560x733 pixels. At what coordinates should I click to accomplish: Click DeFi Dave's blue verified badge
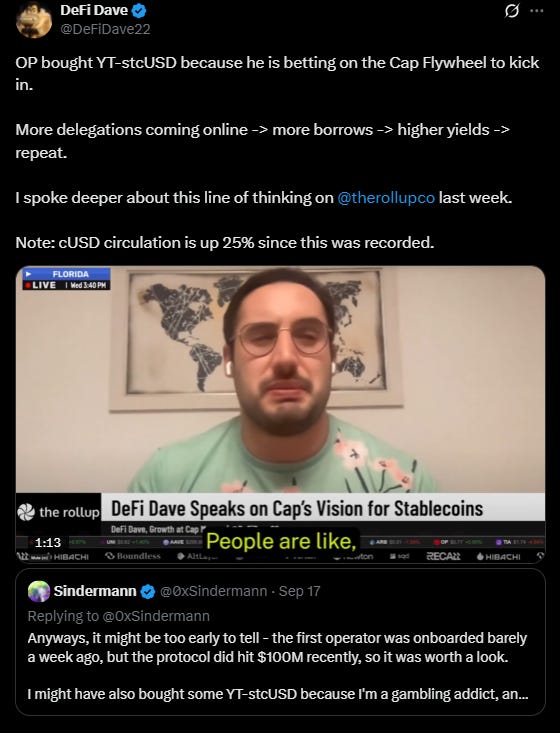pyautogui.click(x=139, y=10)
